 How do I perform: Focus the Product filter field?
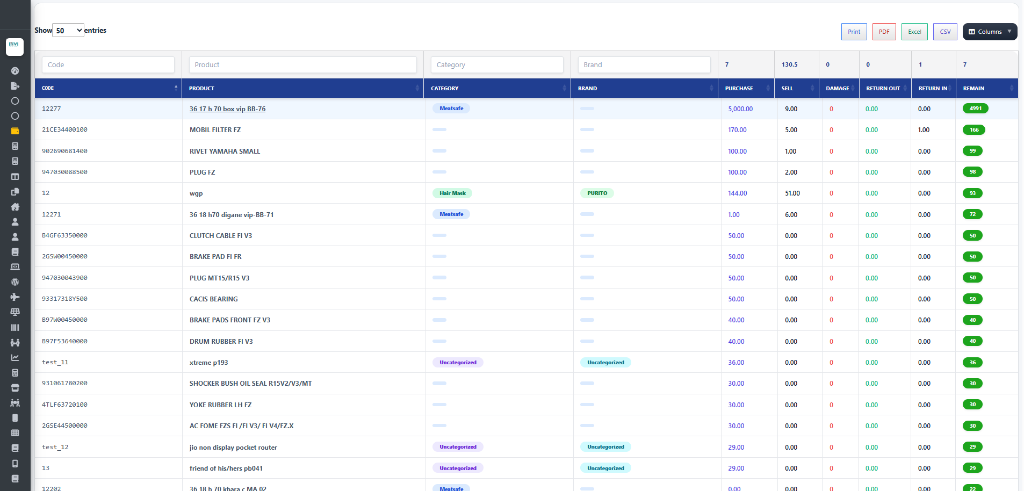[302, 65]
